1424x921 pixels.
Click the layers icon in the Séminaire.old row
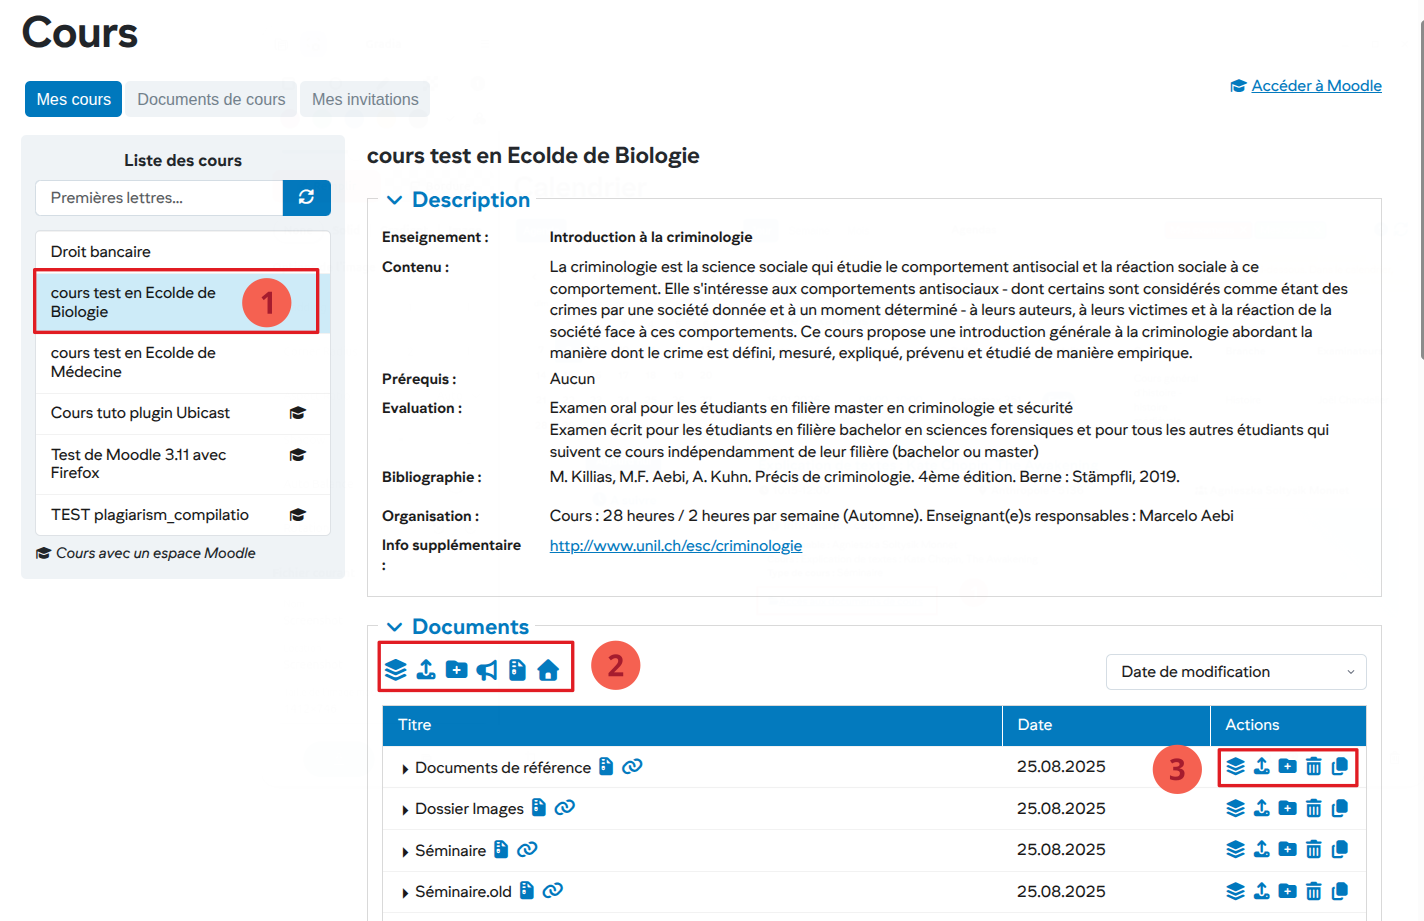tap(1236, 891)
